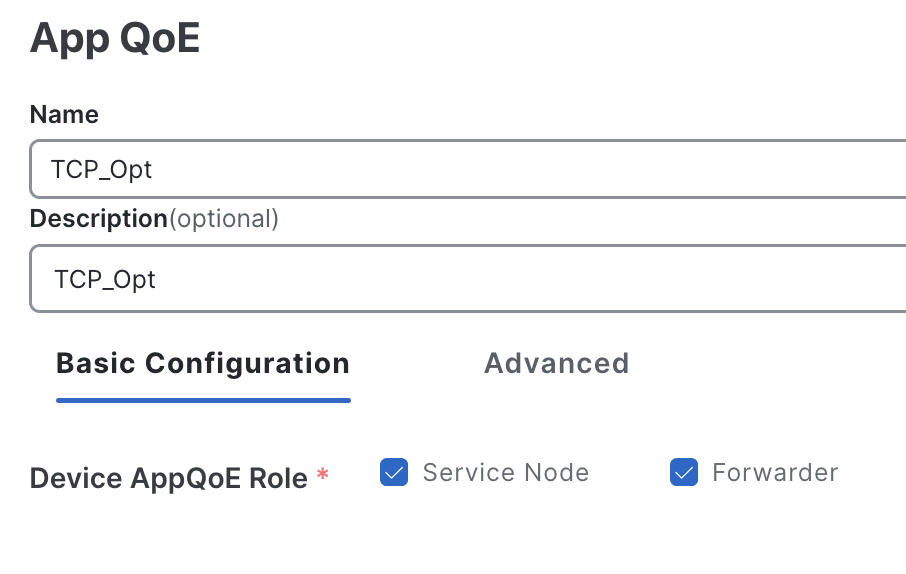Click the blue checkmark beside Forwarder
The height and width of the screenshot is (574, 906).
[684, 472]
